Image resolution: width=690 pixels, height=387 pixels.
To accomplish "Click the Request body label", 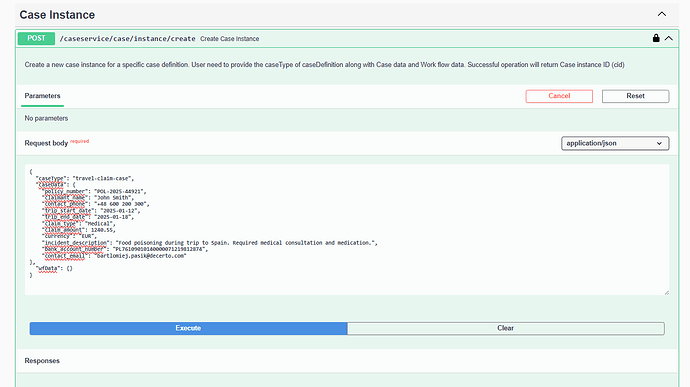I will 46,143.
